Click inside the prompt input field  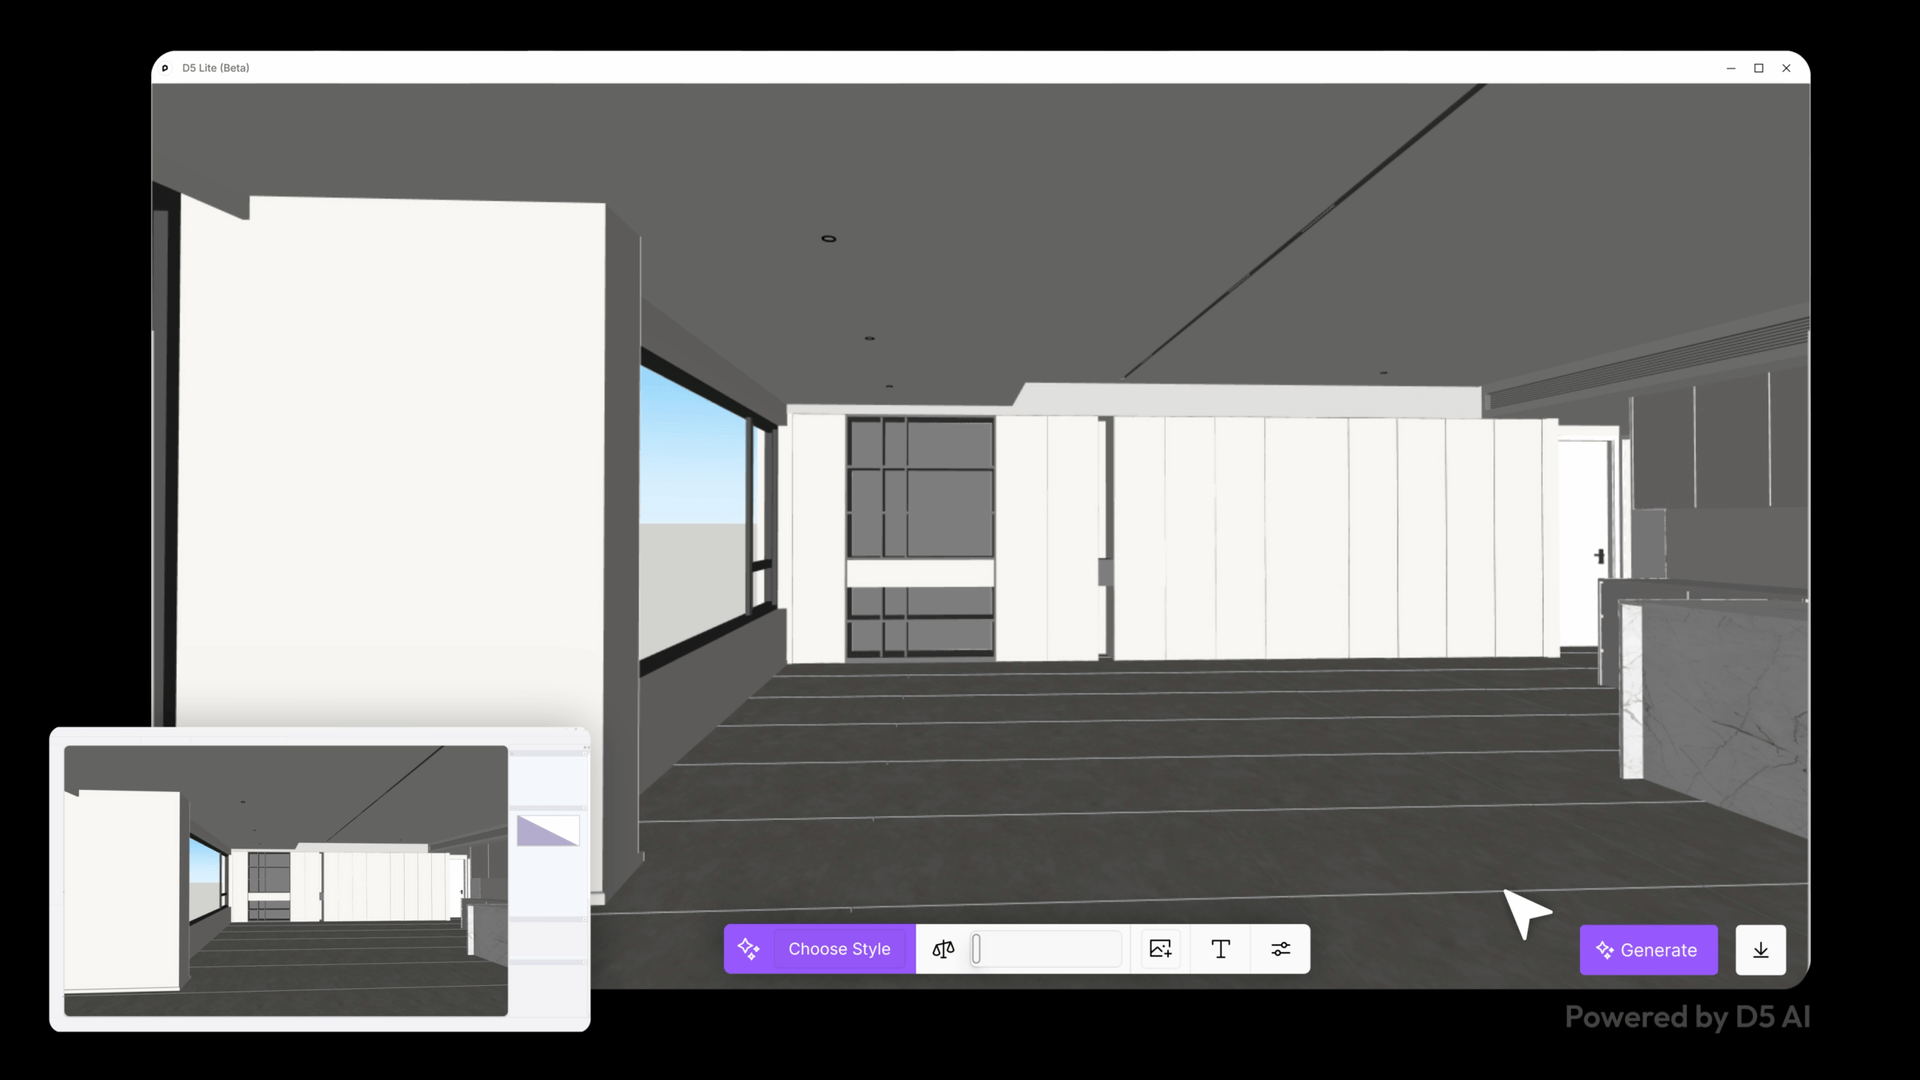pos(1045,949)
